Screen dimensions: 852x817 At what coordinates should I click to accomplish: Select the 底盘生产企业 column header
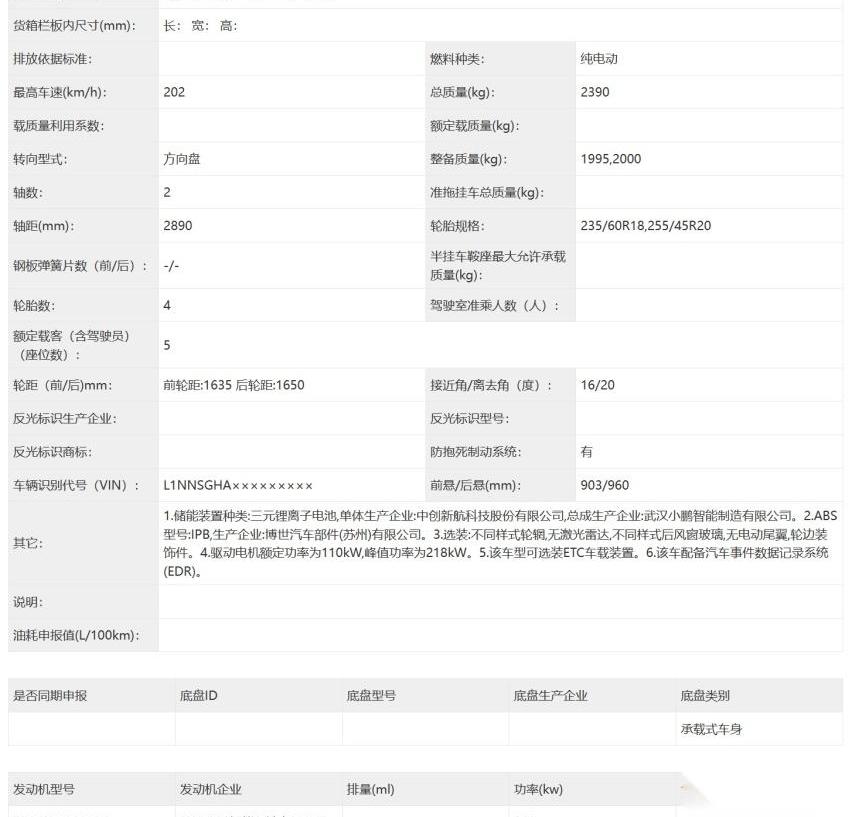tap(550, 695)
